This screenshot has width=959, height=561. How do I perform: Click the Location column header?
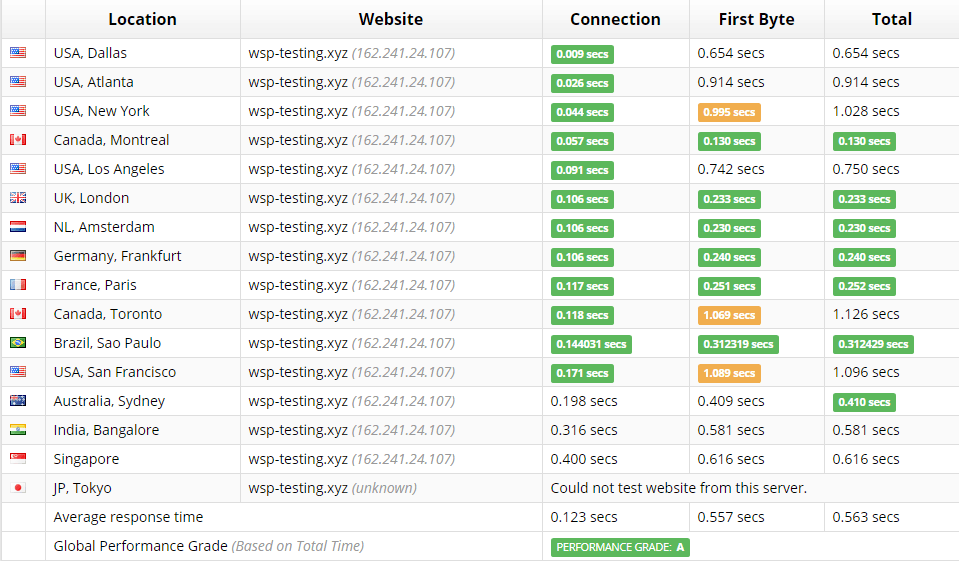point(143,19)
